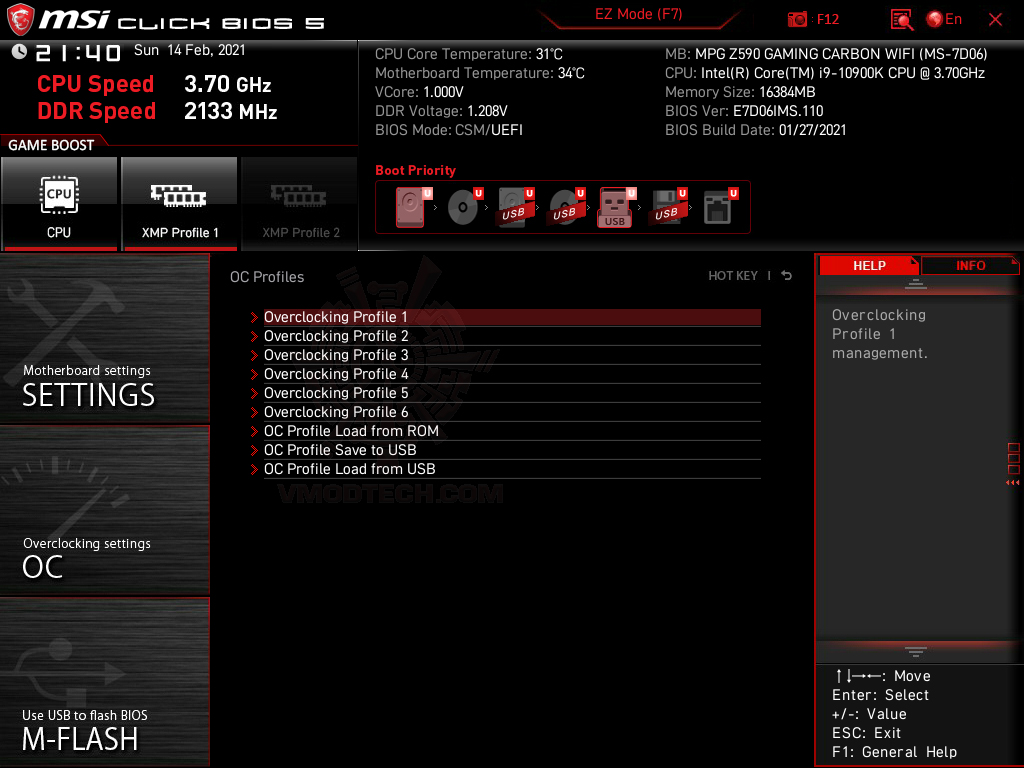Open the BIOS search tool
Viewport: 1024px width, 768px height.
click(x=901, y=19)
